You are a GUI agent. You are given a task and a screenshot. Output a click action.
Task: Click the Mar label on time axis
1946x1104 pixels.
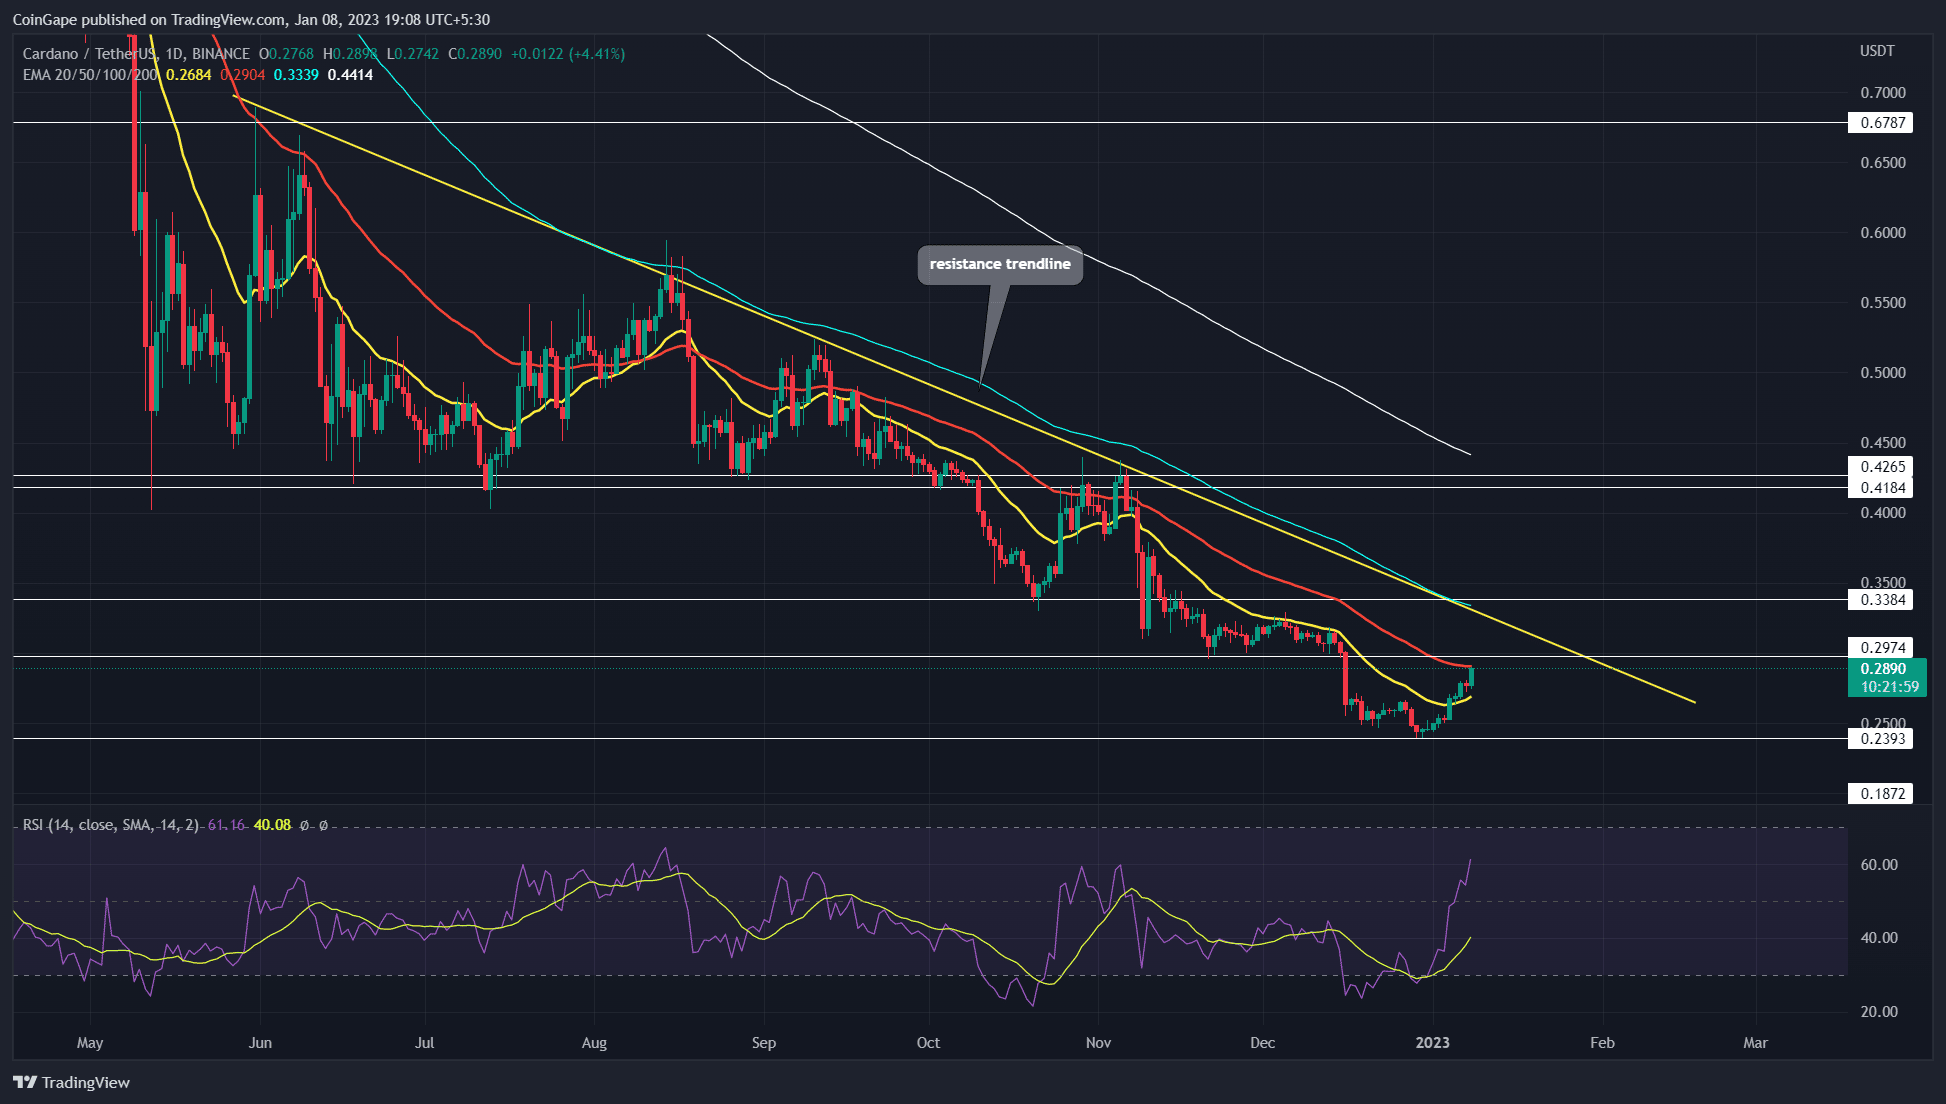(x=1755, y=1043)
